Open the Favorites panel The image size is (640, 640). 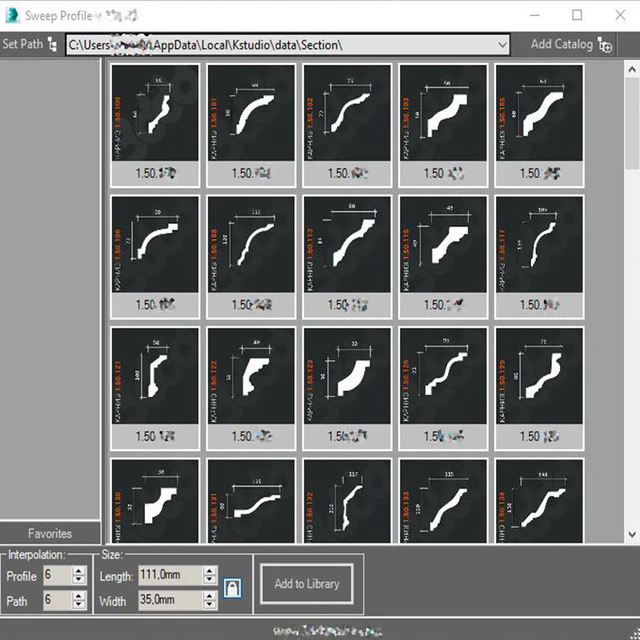click(x=50, y=533)
